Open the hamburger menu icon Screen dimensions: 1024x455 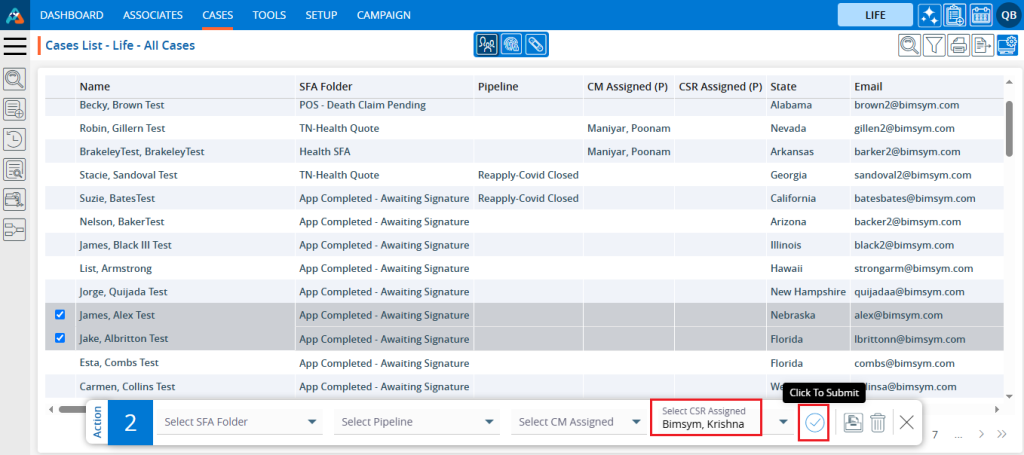tap(15, 46)
